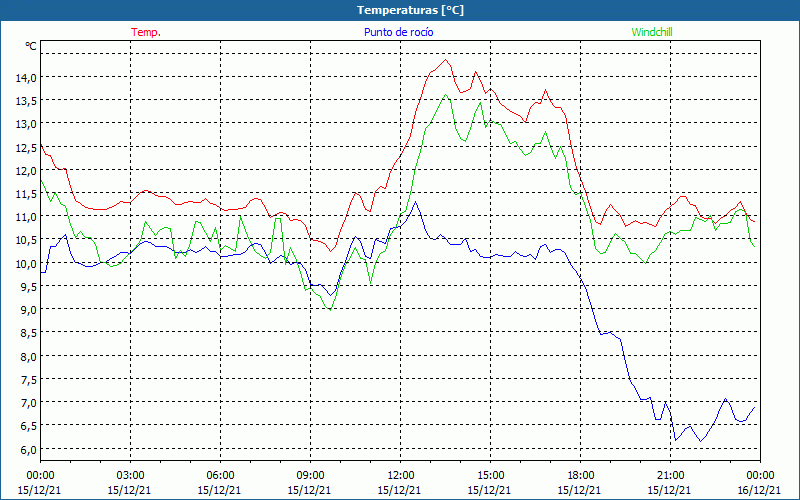This screenshot has height=500, width=800.
Task: Click the 15/12/21 date under 12:00
Action: pyautogui.click(x=399, y=490)
